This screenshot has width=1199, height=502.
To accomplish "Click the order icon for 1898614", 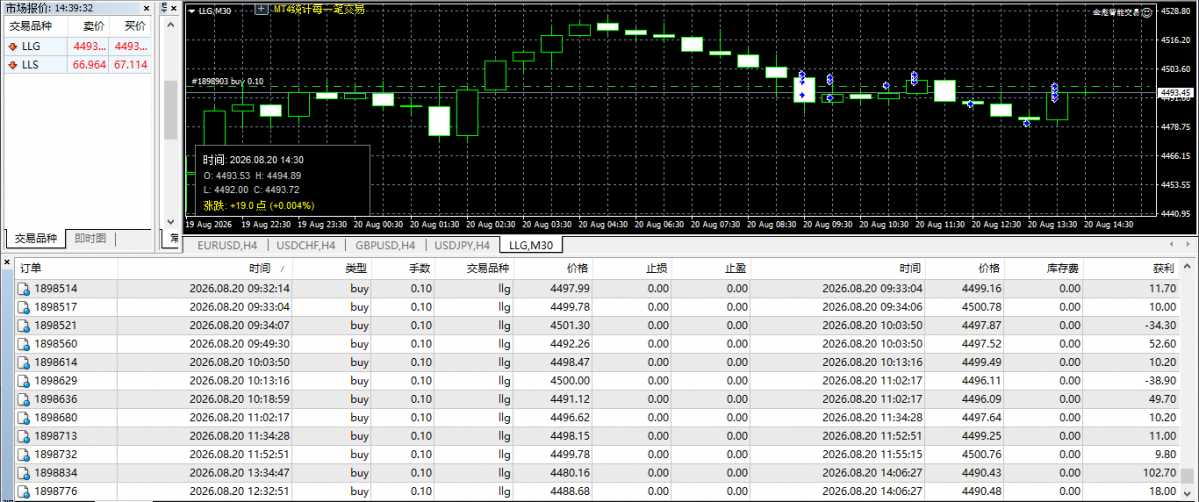I will pos(24,362).
